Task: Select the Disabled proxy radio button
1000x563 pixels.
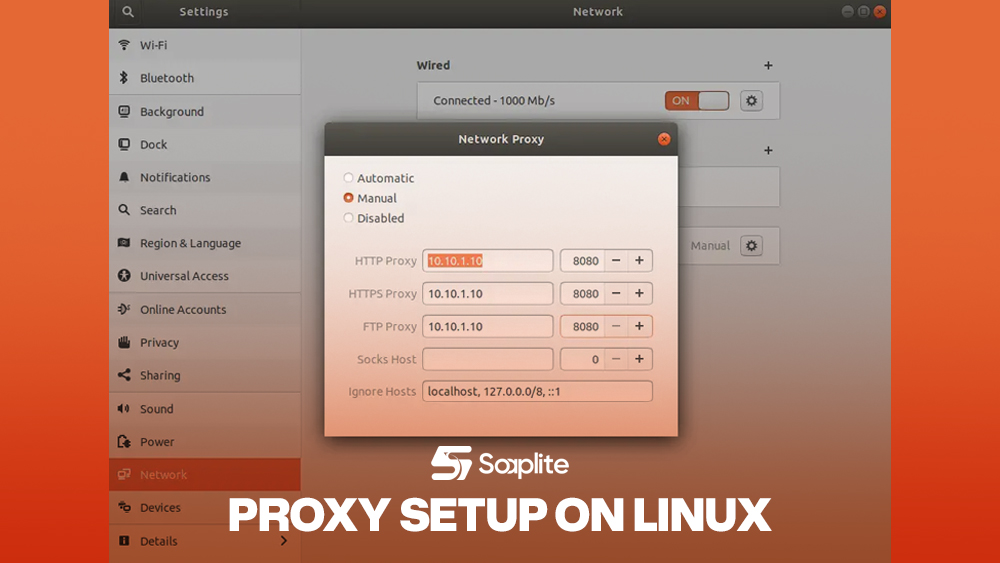Action: [348, 218]
